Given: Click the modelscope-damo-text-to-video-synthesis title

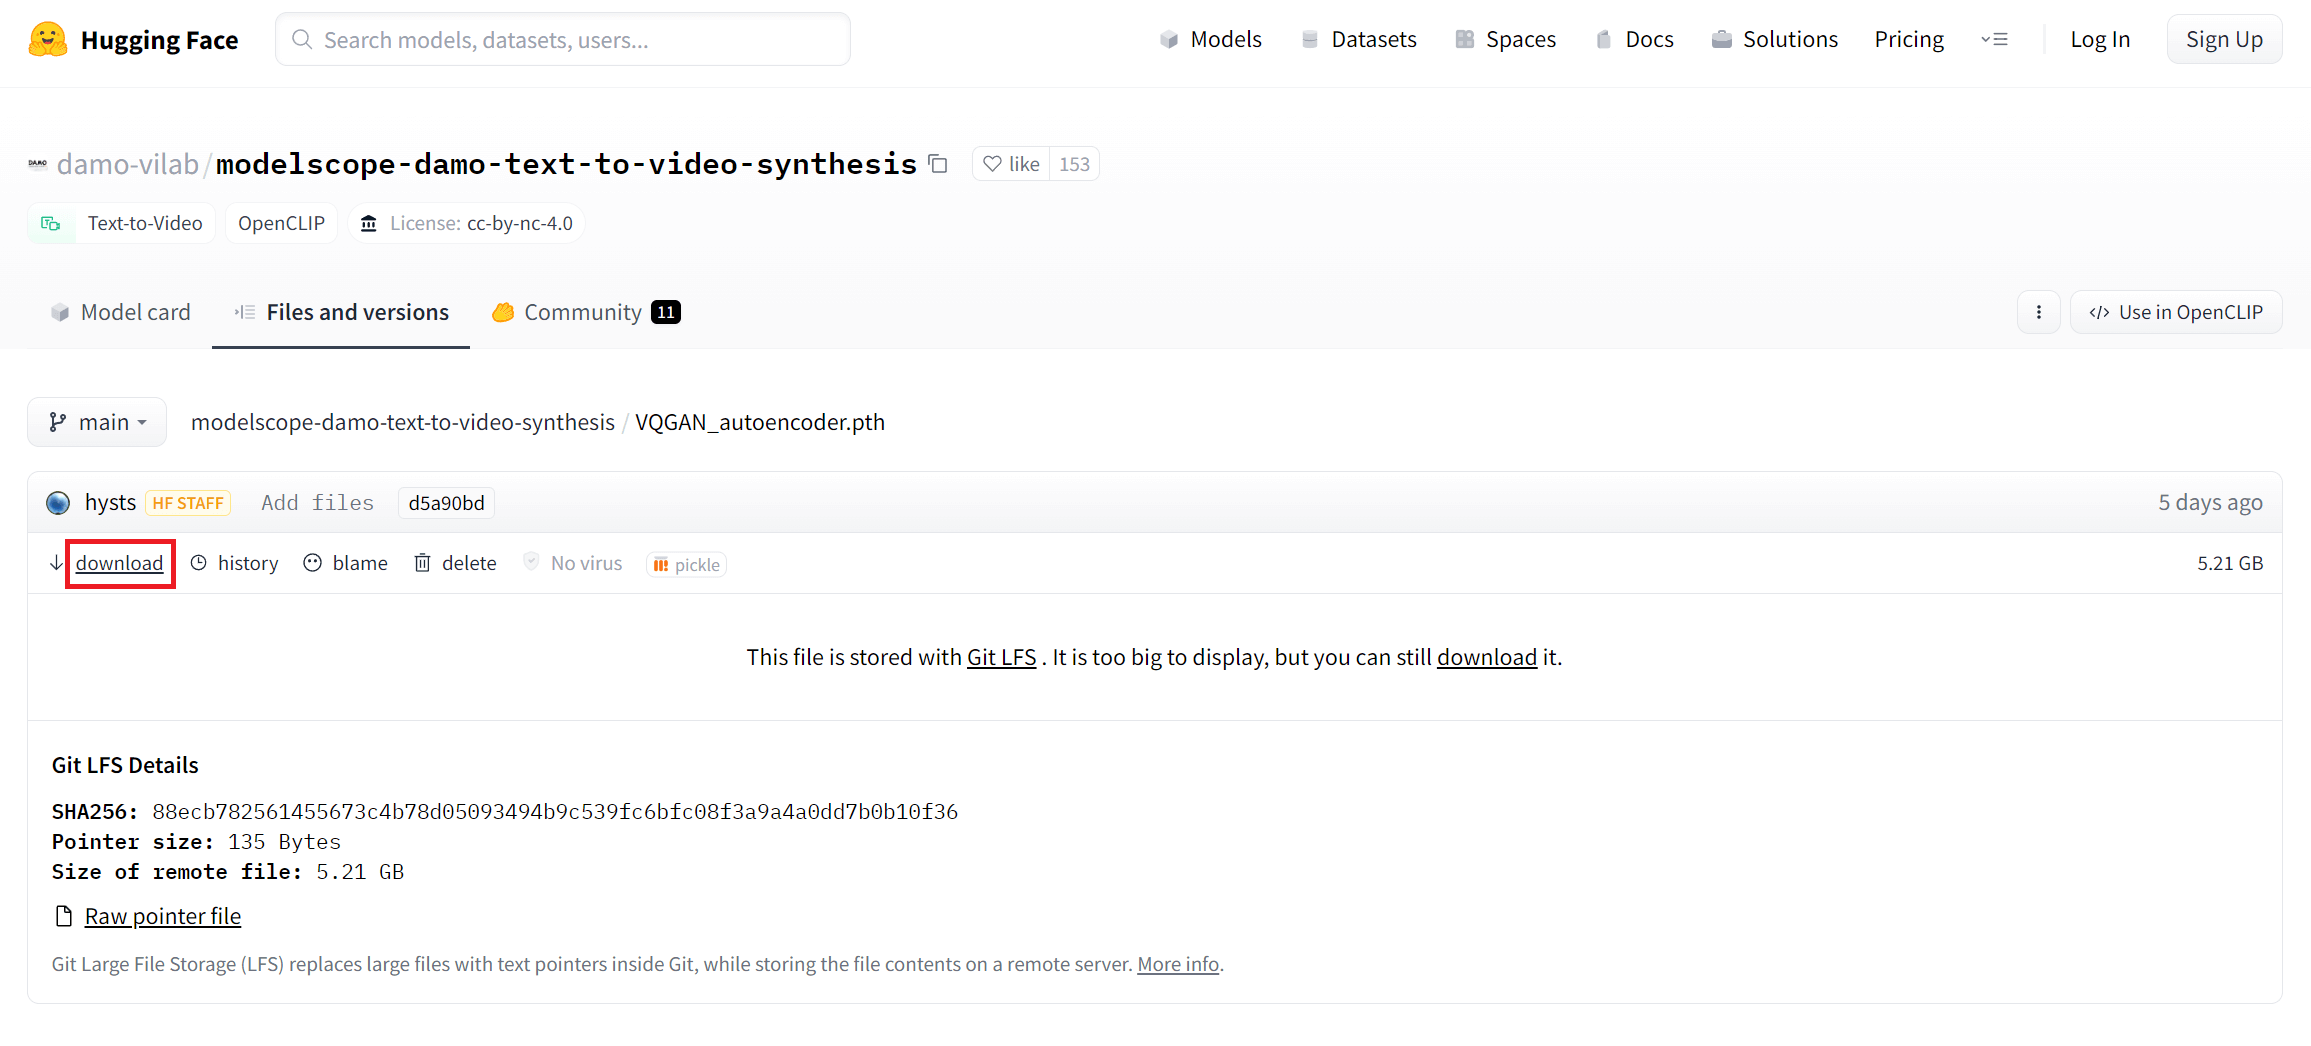Looking at the screenshot, I should [x=566, y=164].
